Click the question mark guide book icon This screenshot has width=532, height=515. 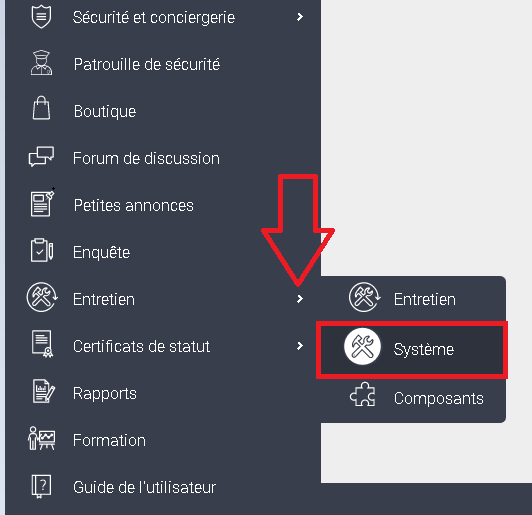[x=41, y=487]
